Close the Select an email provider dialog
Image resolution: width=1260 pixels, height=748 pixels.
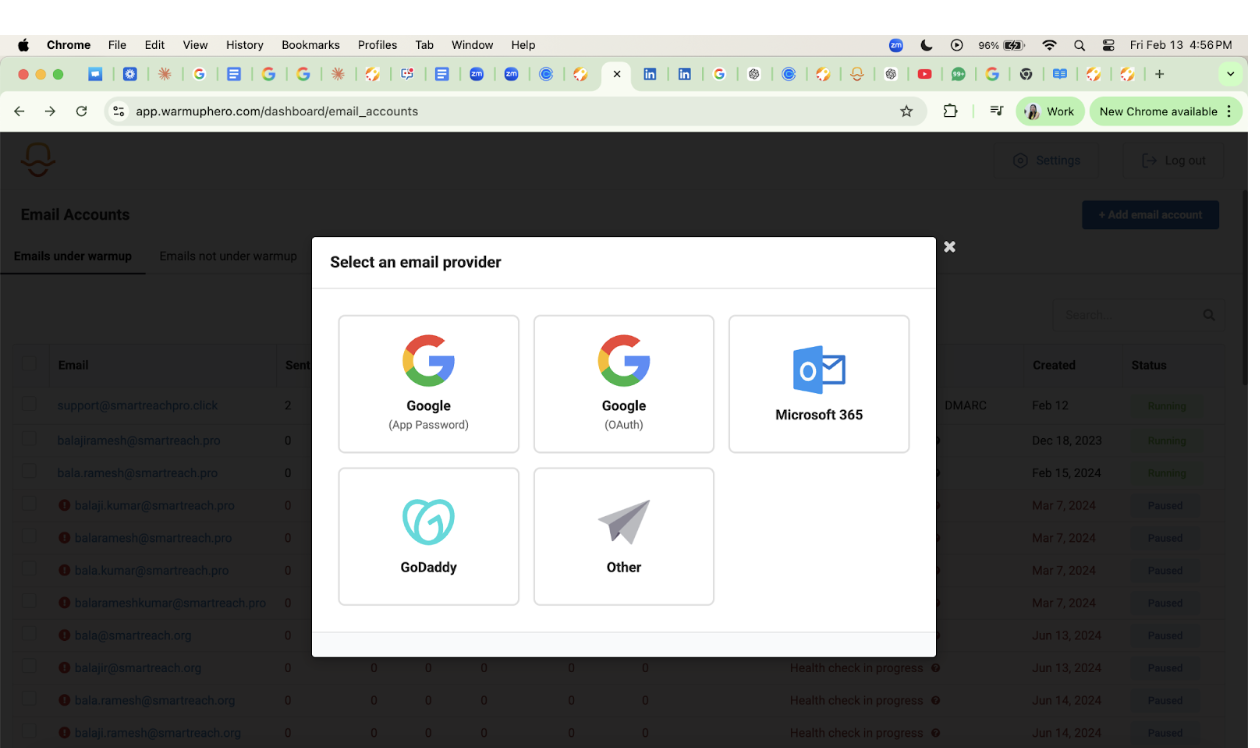tap(950, 246)
